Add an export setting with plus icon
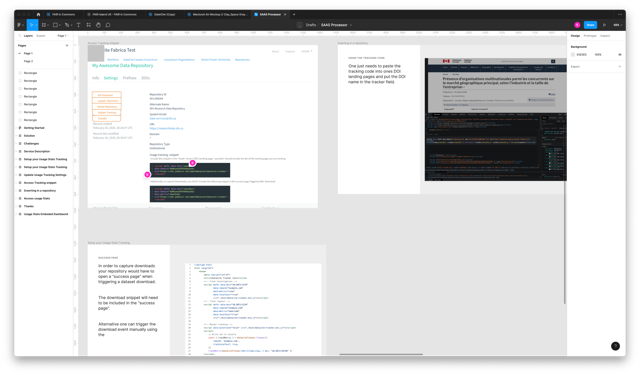Viewport: 640px width, 375px height. [620, 67]
